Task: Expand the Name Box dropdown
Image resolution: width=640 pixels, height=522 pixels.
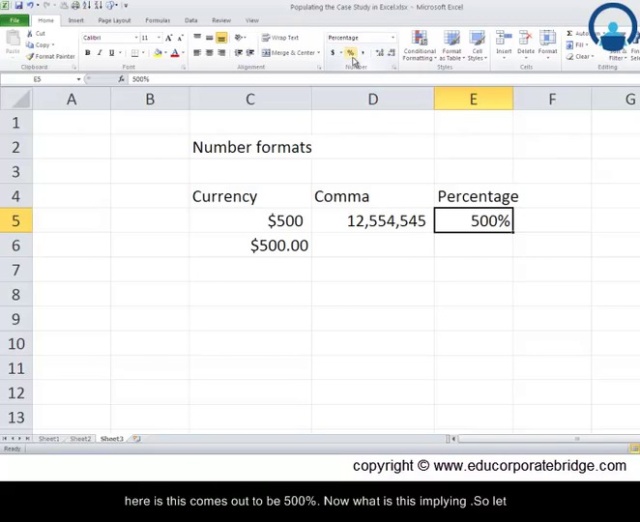Action: point(78,79)
